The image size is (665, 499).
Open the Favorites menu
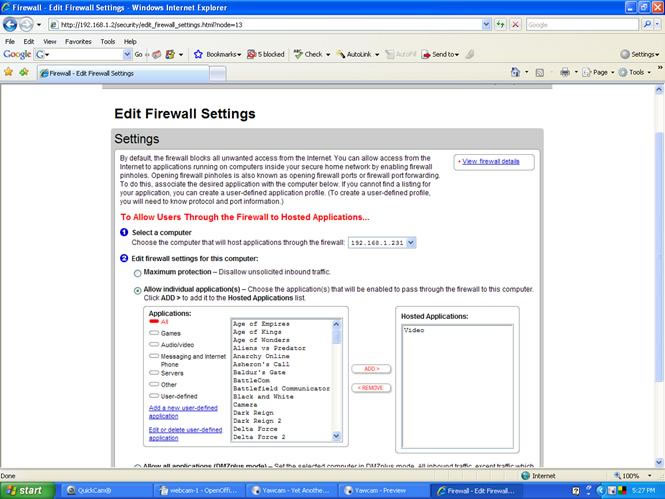click(x=78, y=41)
